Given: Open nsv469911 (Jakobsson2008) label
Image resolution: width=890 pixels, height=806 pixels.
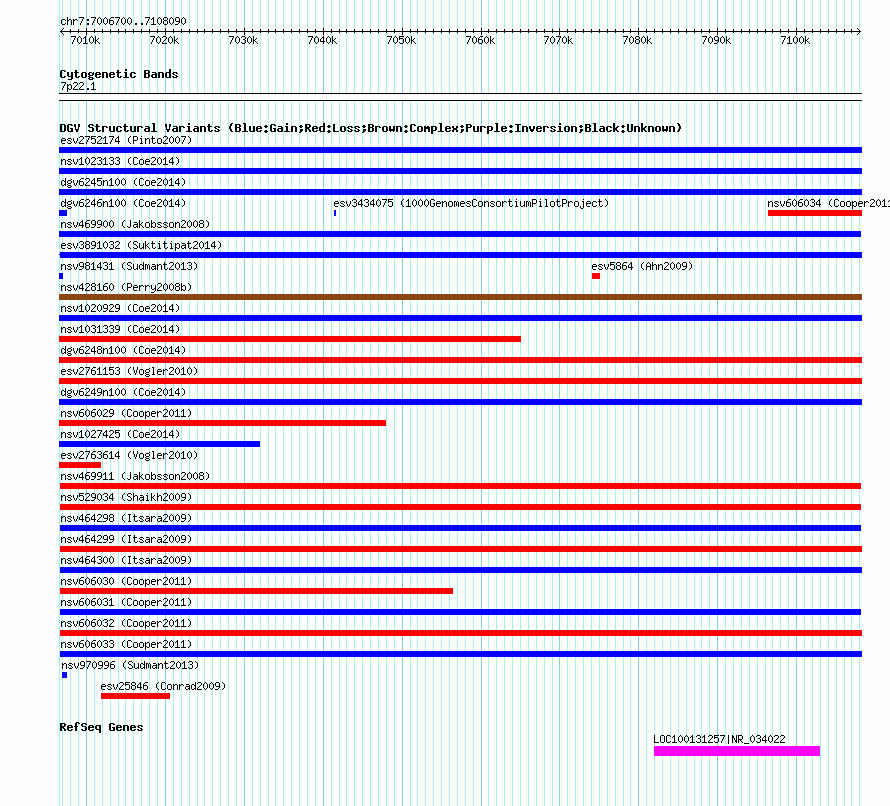Looking at the screenshot, I should click(135, 476).
